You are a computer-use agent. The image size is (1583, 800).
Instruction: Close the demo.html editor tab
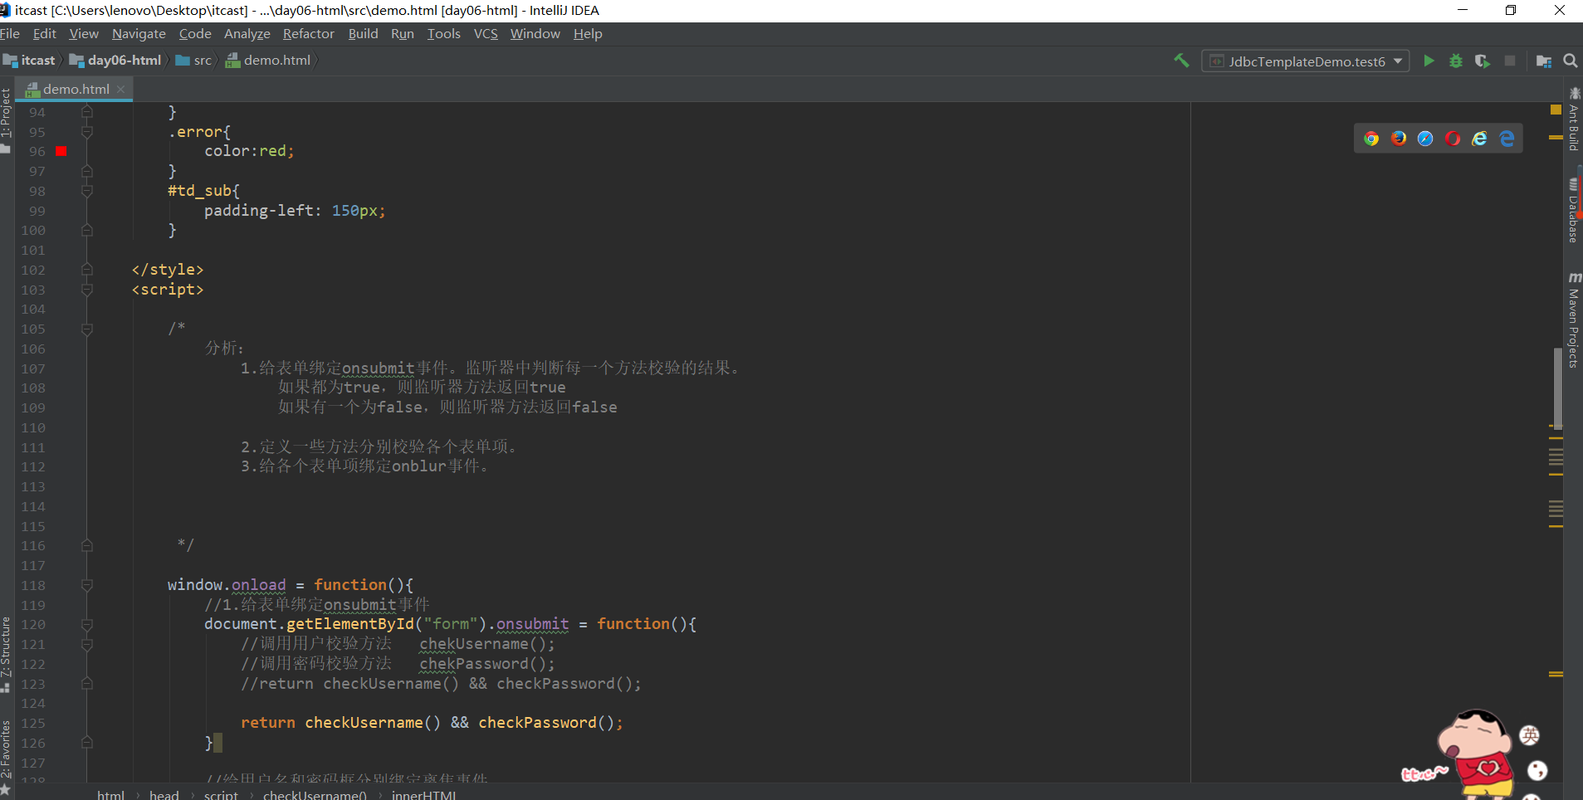(121, 89)
